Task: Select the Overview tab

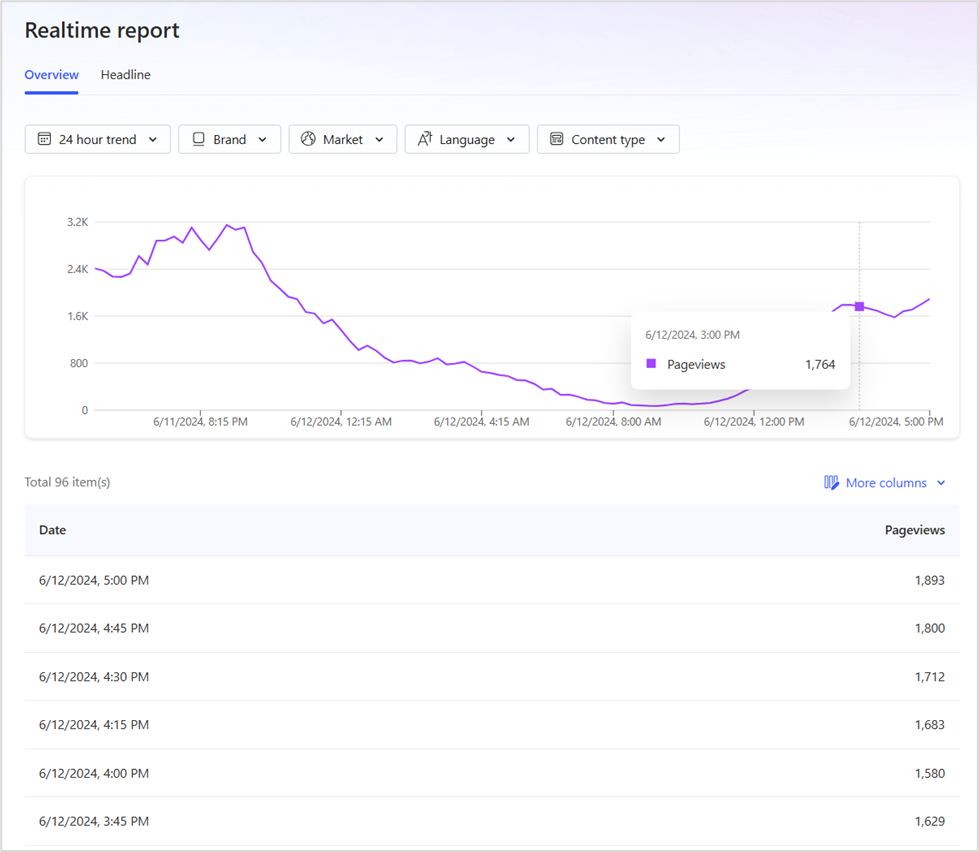Action: [x=51, y=74]
